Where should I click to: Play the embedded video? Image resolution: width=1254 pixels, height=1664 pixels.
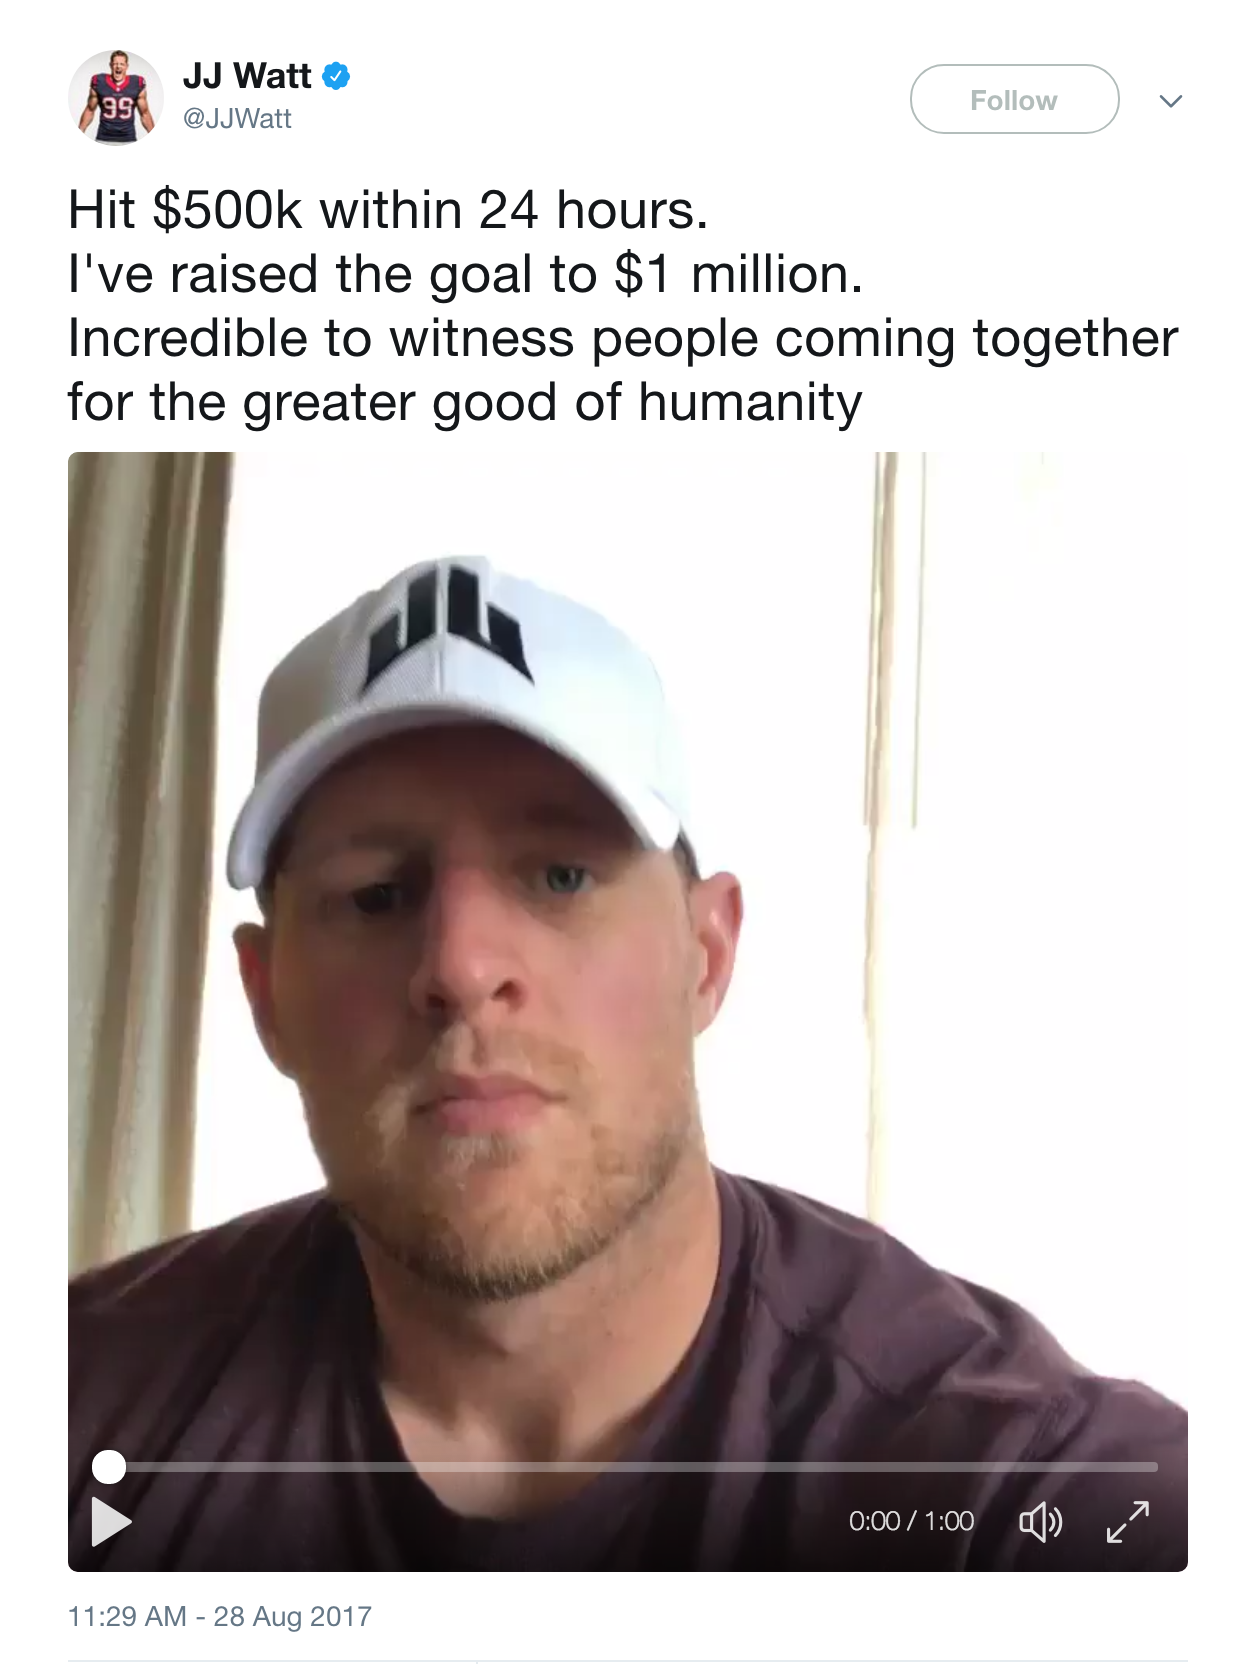click(x=111, y=1521)
